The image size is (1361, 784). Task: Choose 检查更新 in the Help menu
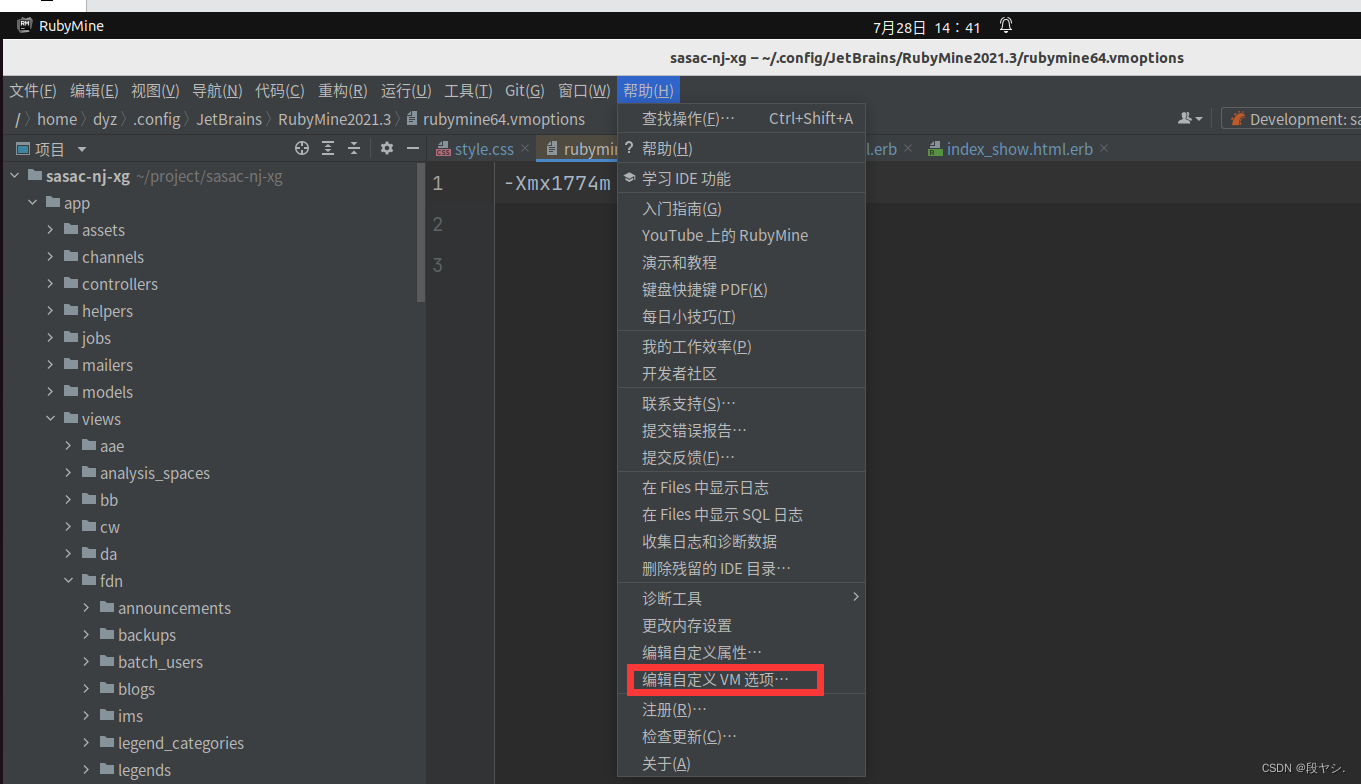pyautogui.click(x=690, y=735)
